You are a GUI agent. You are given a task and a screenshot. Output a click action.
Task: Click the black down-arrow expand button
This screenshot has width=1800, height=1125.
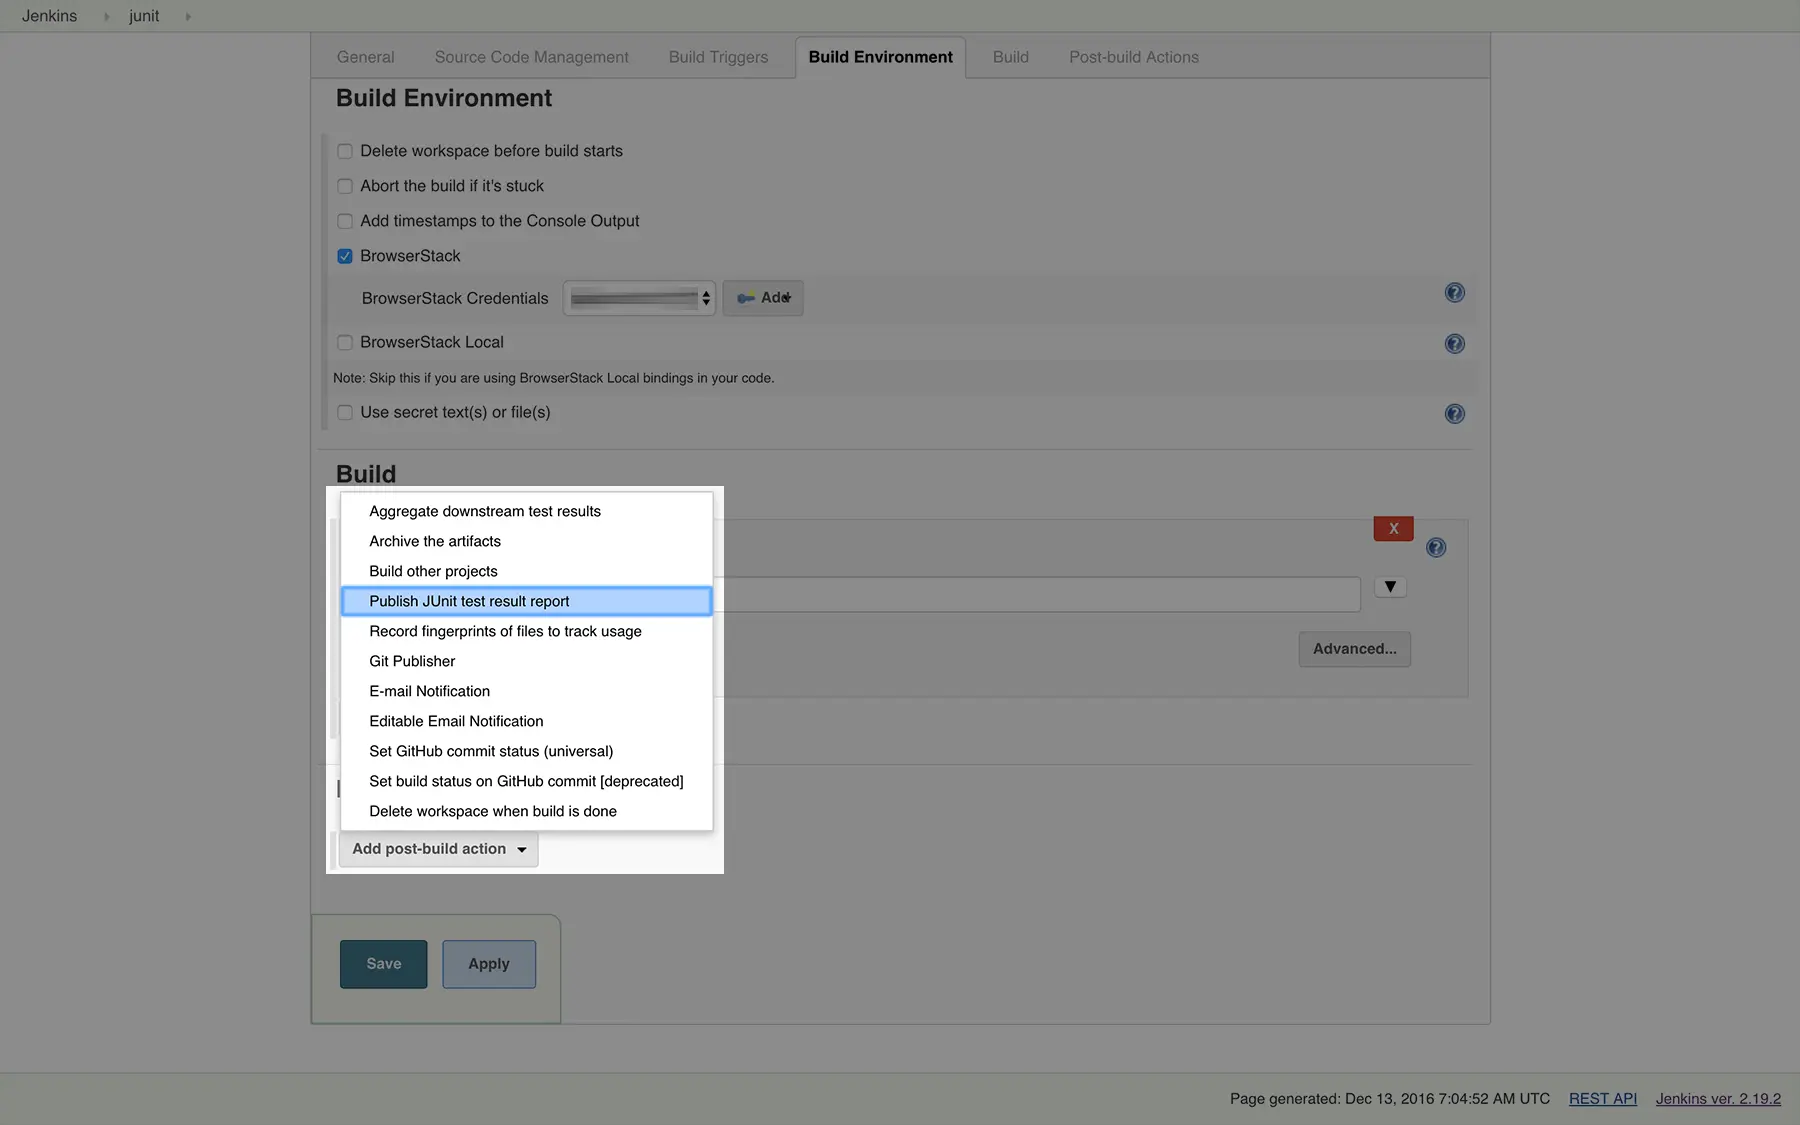click(1390, 587)
